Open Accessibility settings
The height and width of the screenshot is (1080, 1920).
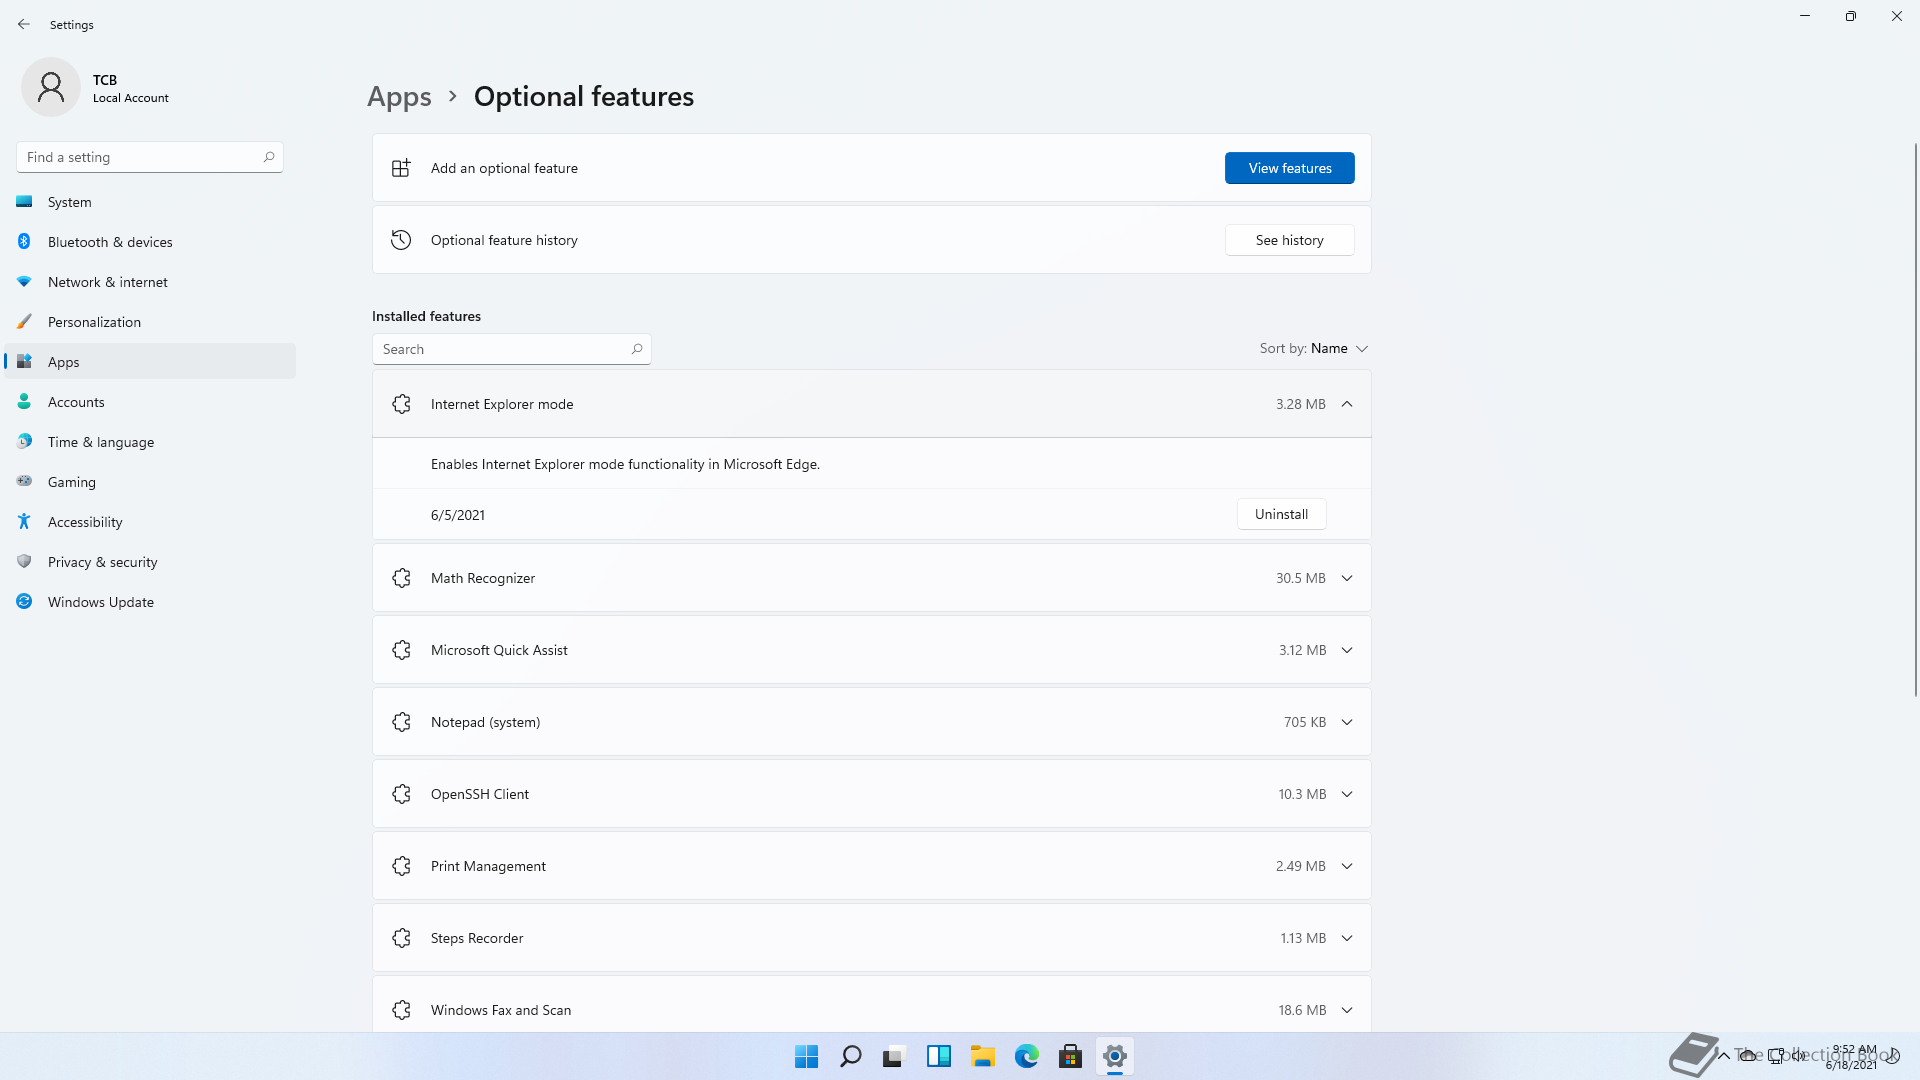(x=150, y=522)
